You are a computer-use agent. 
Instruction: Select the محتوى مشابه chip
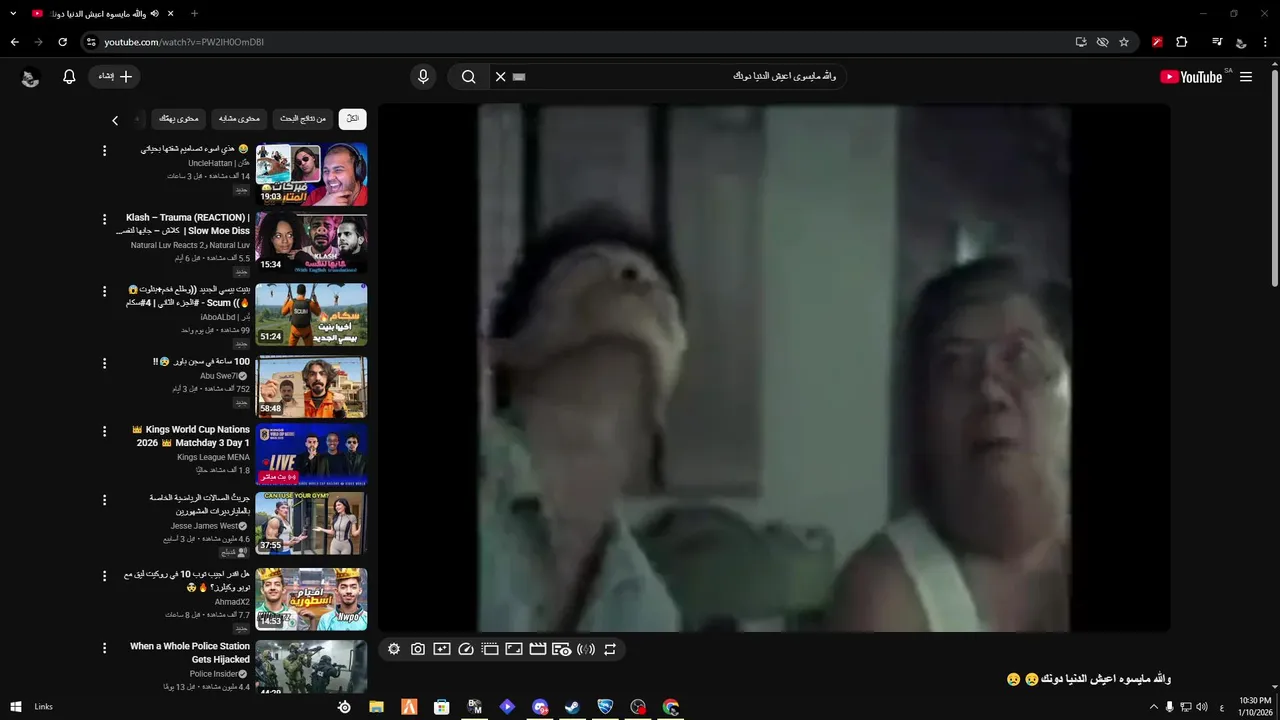click(x=240, y=119)
